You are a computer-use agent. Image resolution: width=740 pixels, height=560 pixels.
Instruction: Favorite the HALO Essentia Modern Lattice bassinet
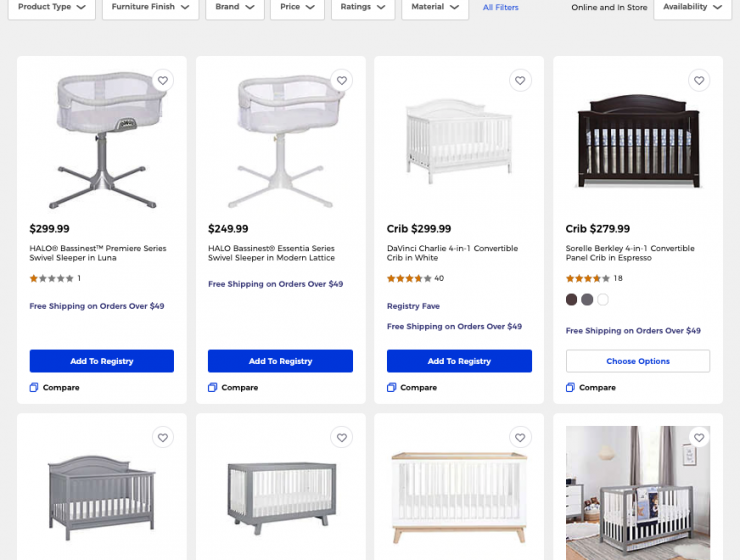(x=342, y=81)
